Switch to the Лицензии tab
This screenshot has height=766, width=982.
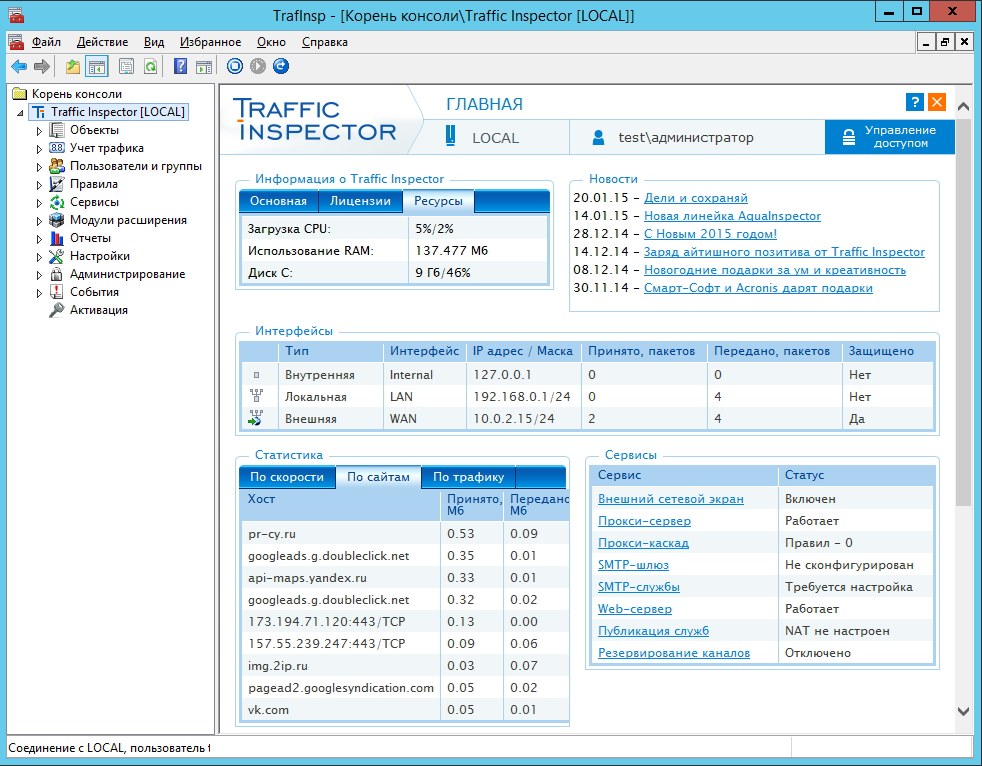click(x=360, y=201)
